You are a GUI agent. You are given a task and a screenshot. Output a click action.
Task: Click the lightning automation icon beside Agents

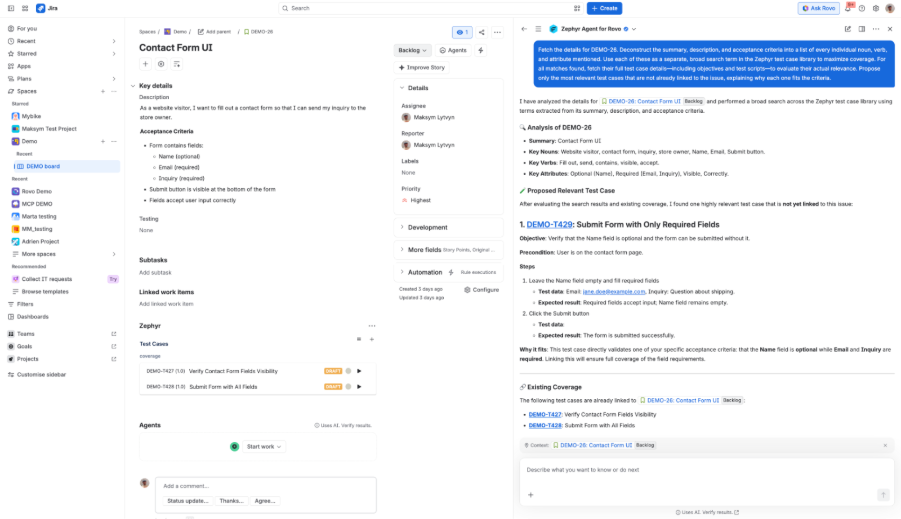tap(481, 51)
